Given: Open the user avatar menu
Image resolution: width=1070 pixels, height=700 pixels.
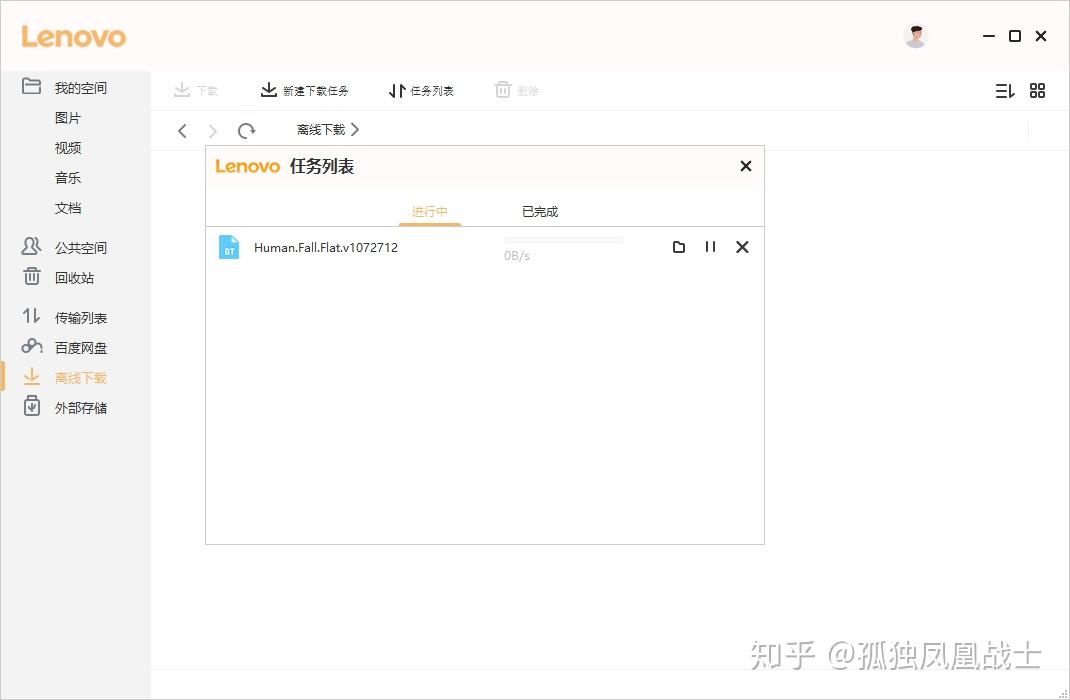Looking at the screenshot, I should click(x=915, y=36).
